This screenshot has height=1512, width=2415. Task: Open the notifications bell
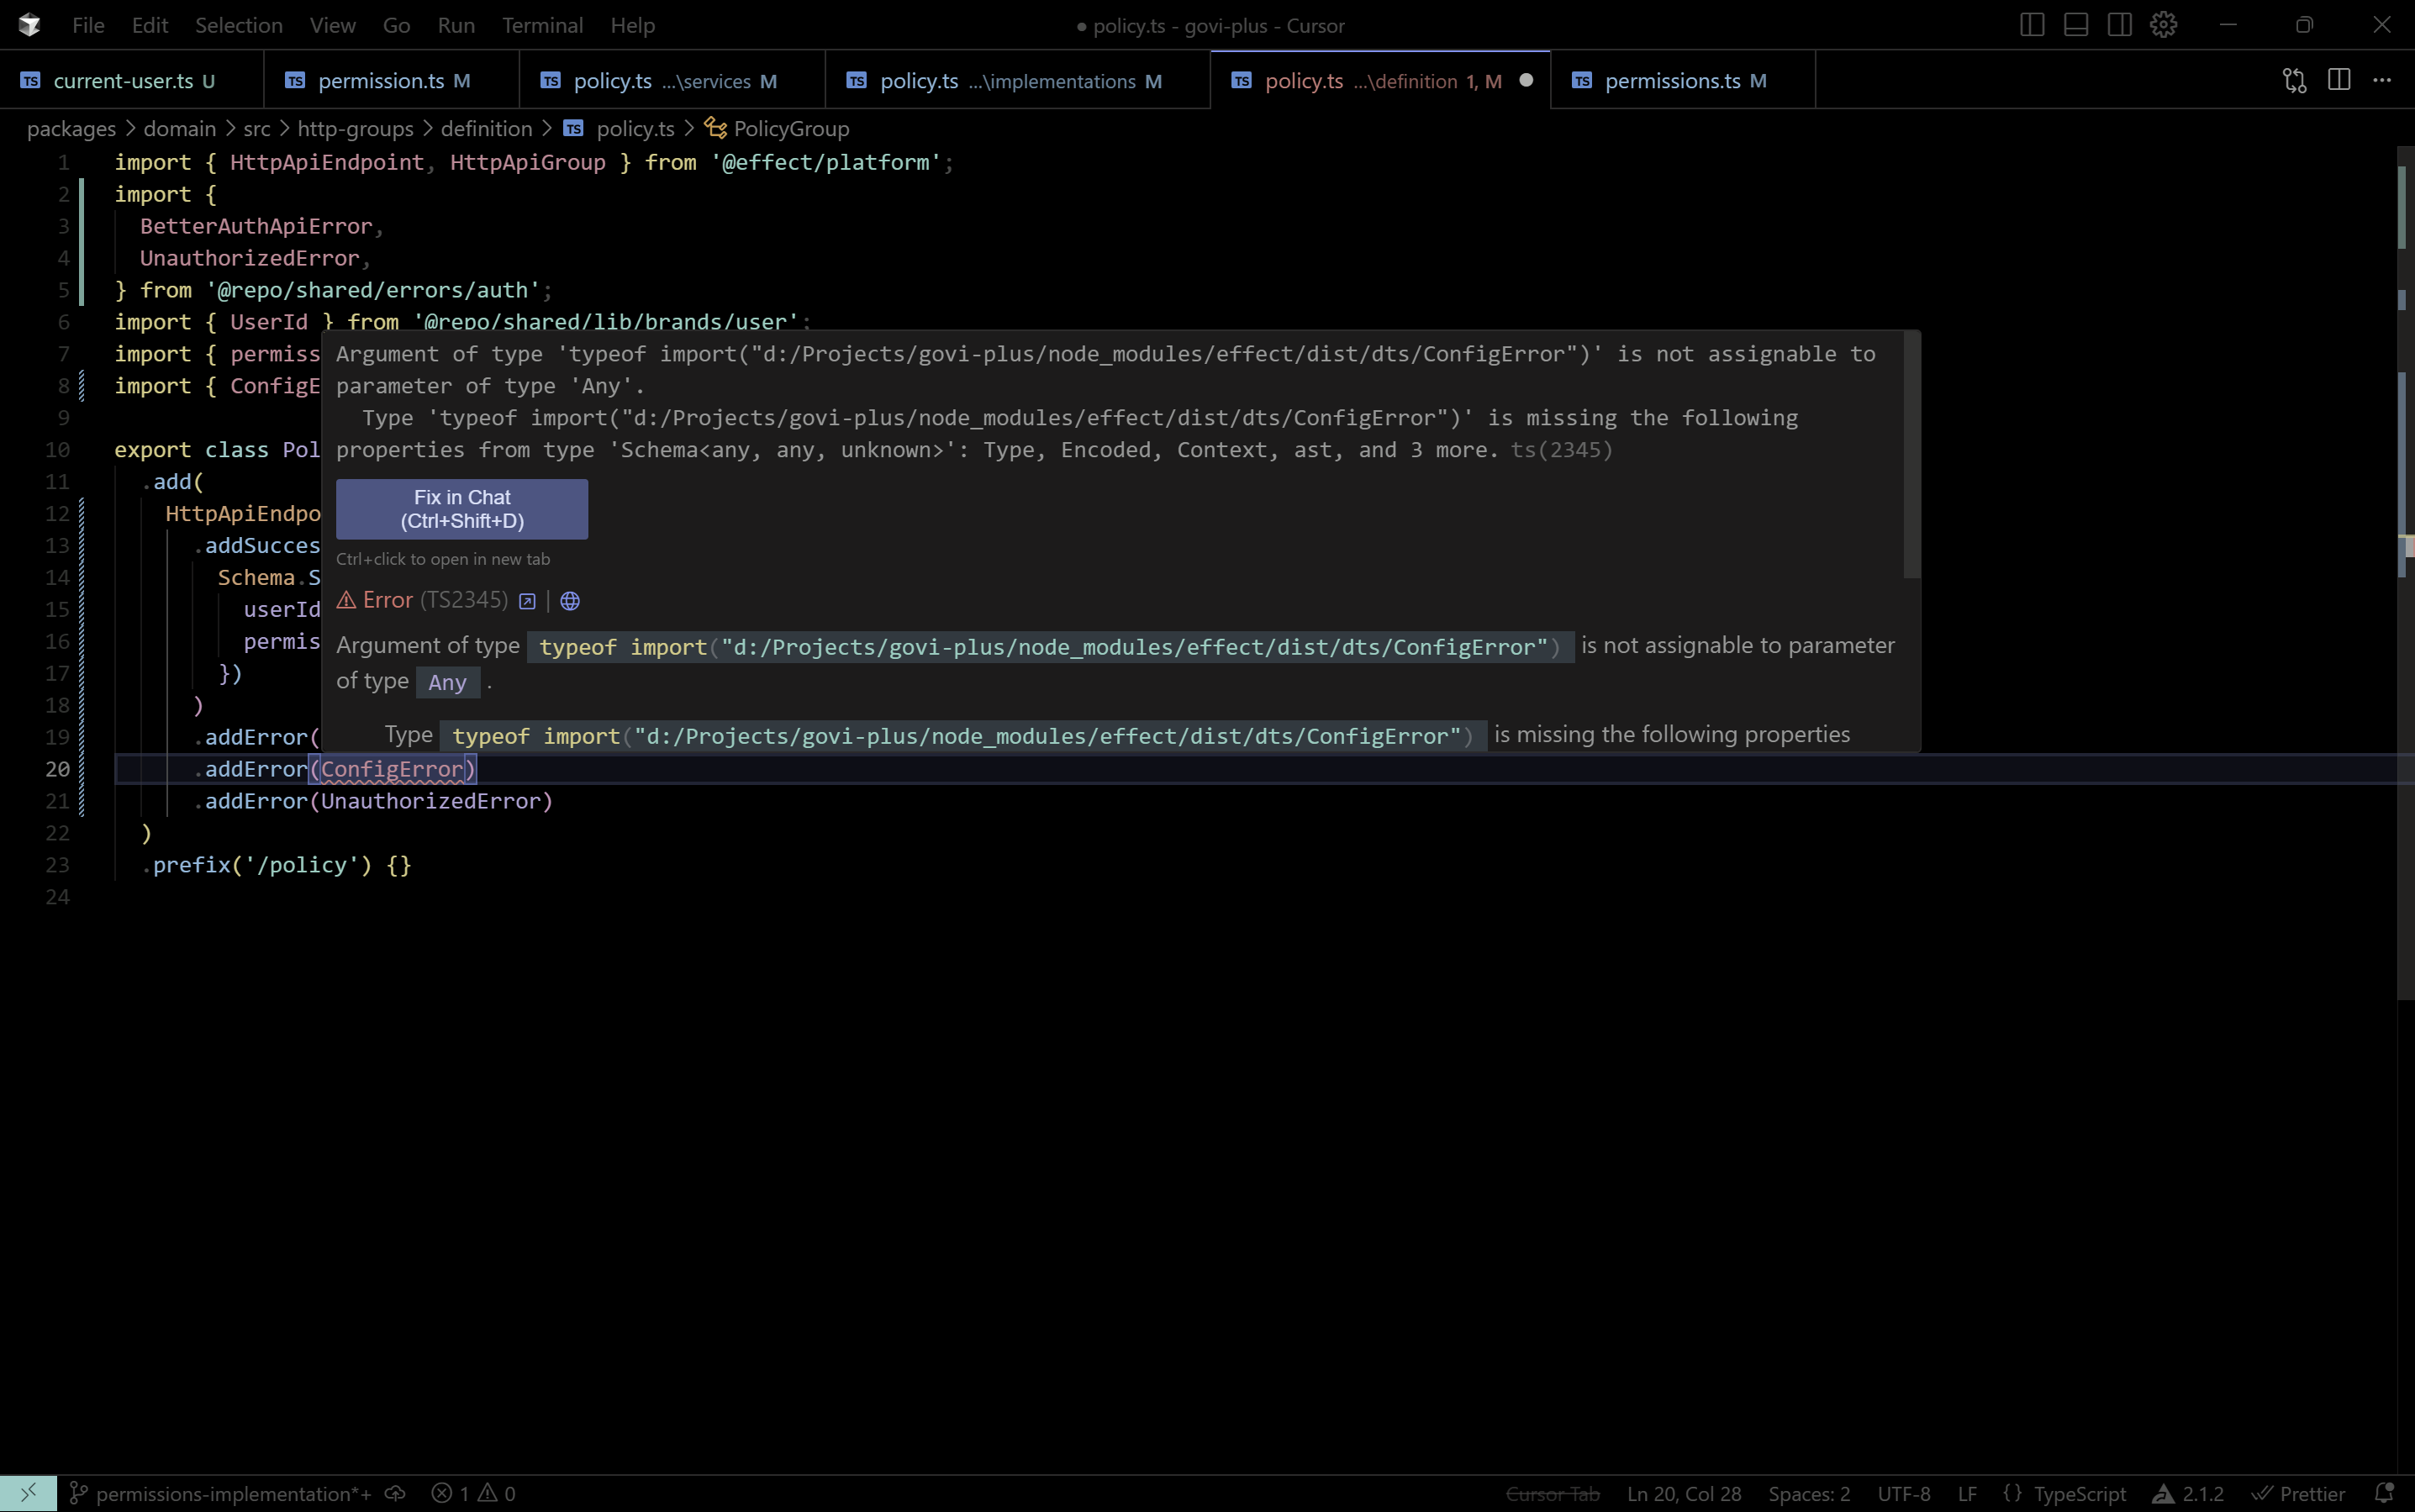(2384, 1493)
